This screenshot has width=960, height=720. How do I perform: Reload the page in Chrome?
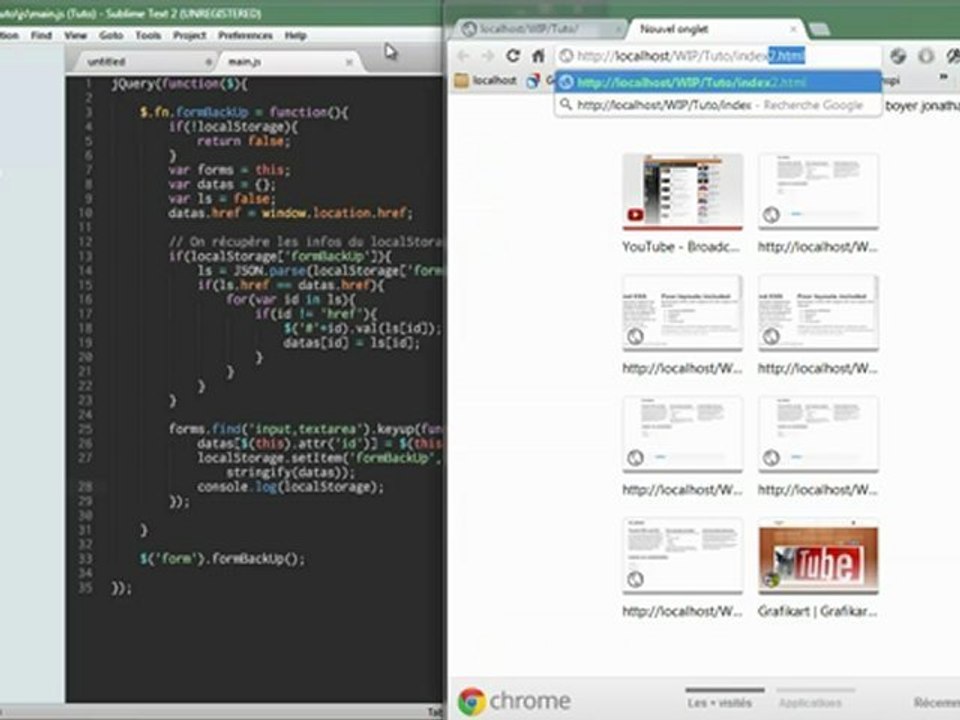click(x=513, y=56)
